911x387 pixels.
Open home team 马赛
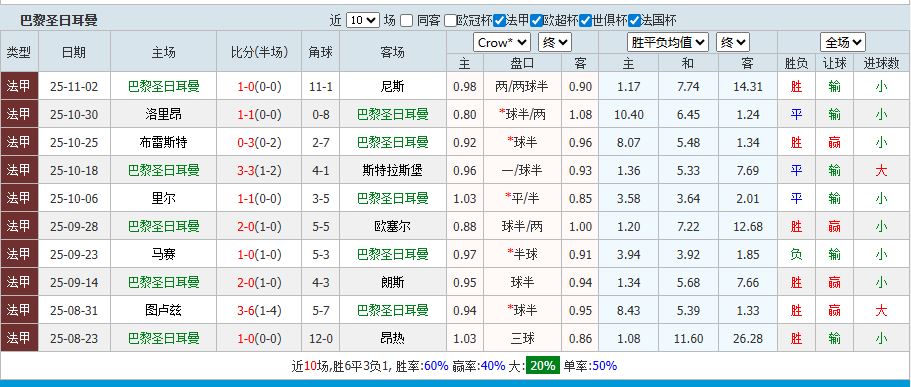tap(163, 254)
